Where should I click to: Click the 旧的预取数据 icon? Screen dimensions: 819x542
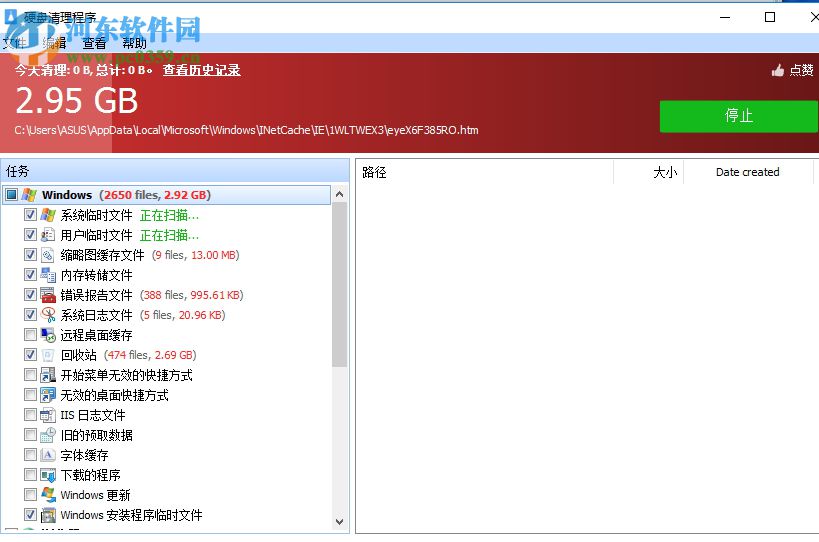point(48,435)
